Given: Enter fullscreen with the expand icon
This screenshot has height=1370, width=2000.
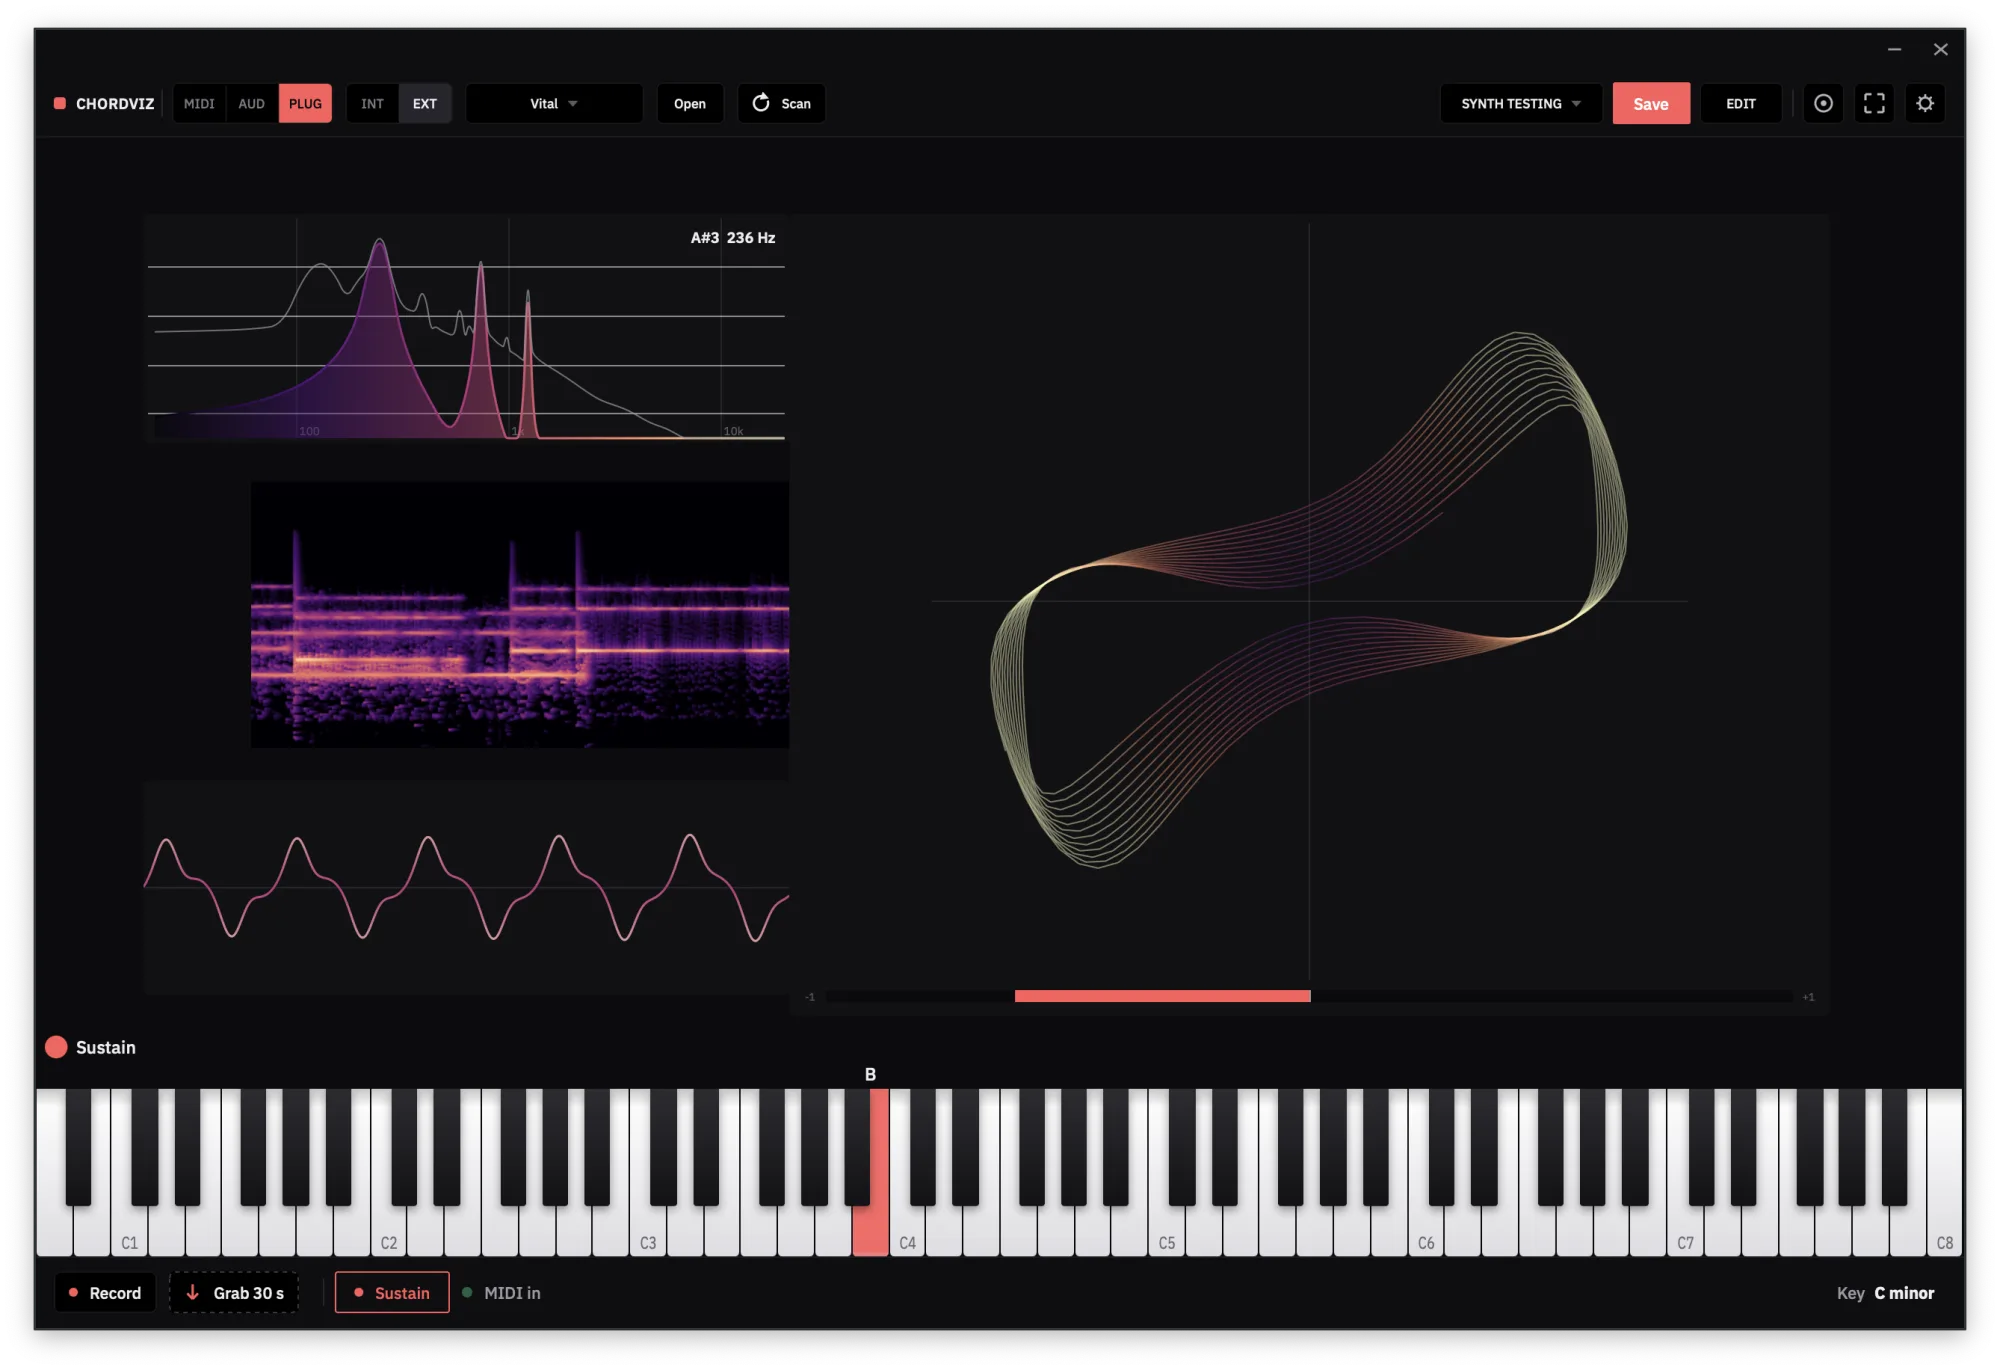Looking at the screenshot, I should pos(1874,103).
